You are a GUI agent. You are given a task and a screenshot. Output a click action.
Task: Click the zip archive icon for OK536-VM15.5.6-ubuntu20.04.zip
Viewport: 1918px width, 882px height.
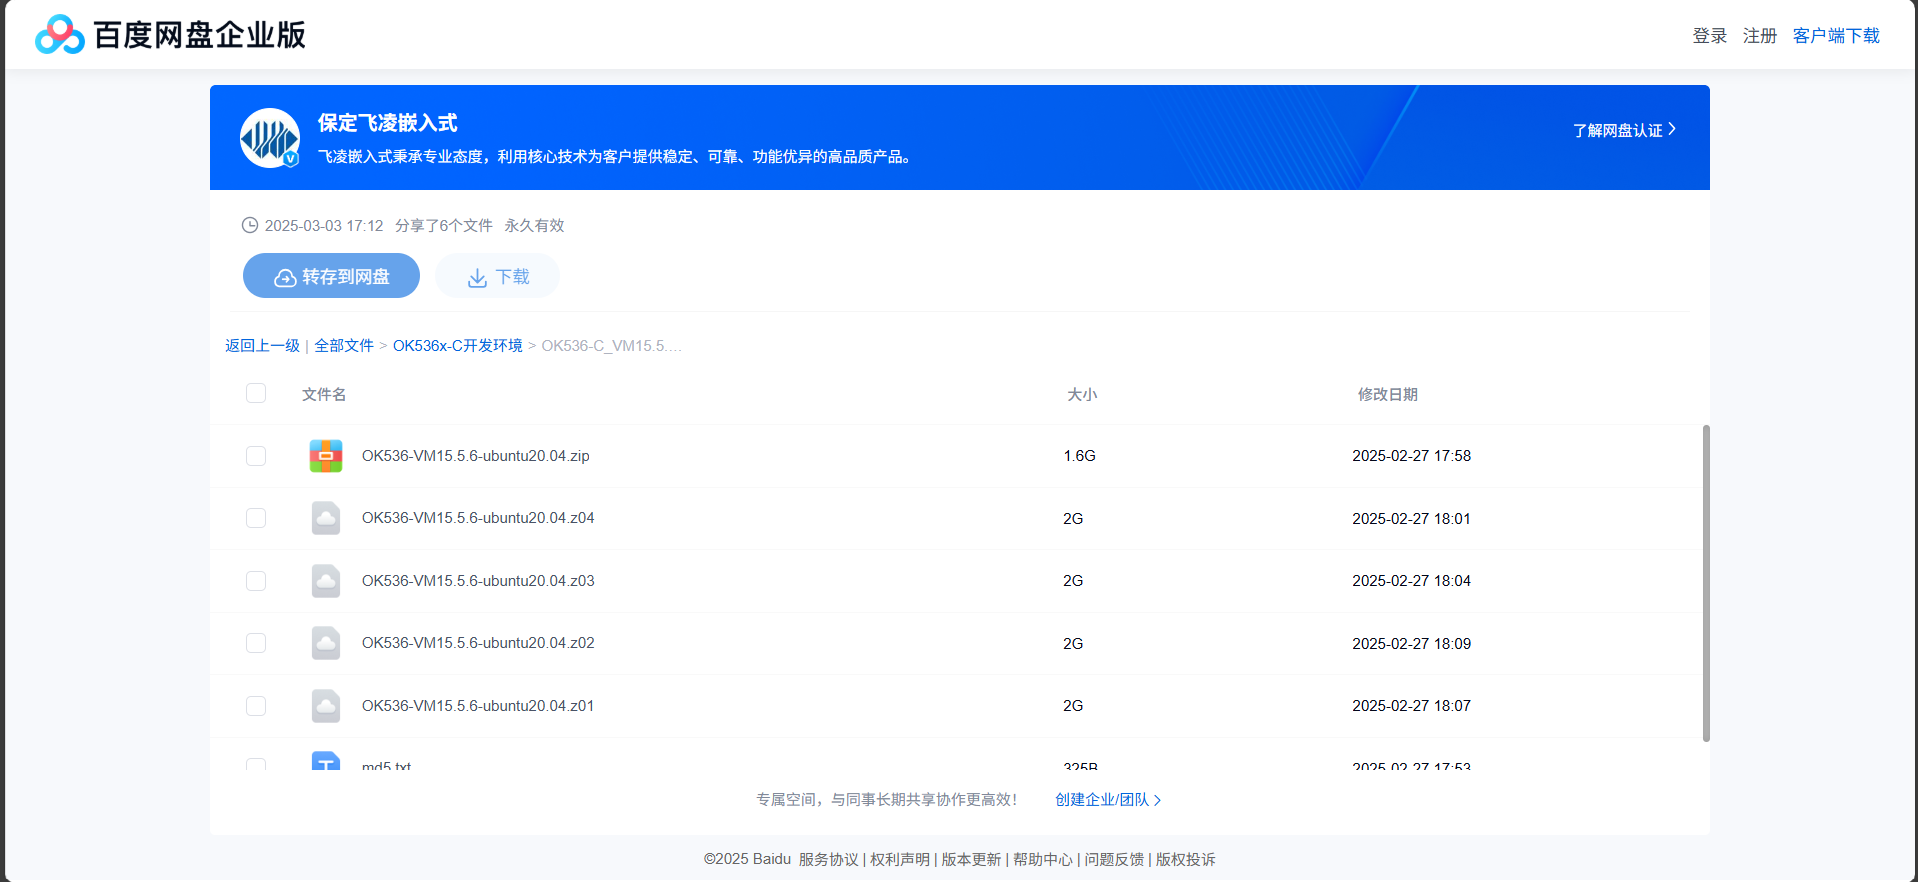(x=326, y=456)
